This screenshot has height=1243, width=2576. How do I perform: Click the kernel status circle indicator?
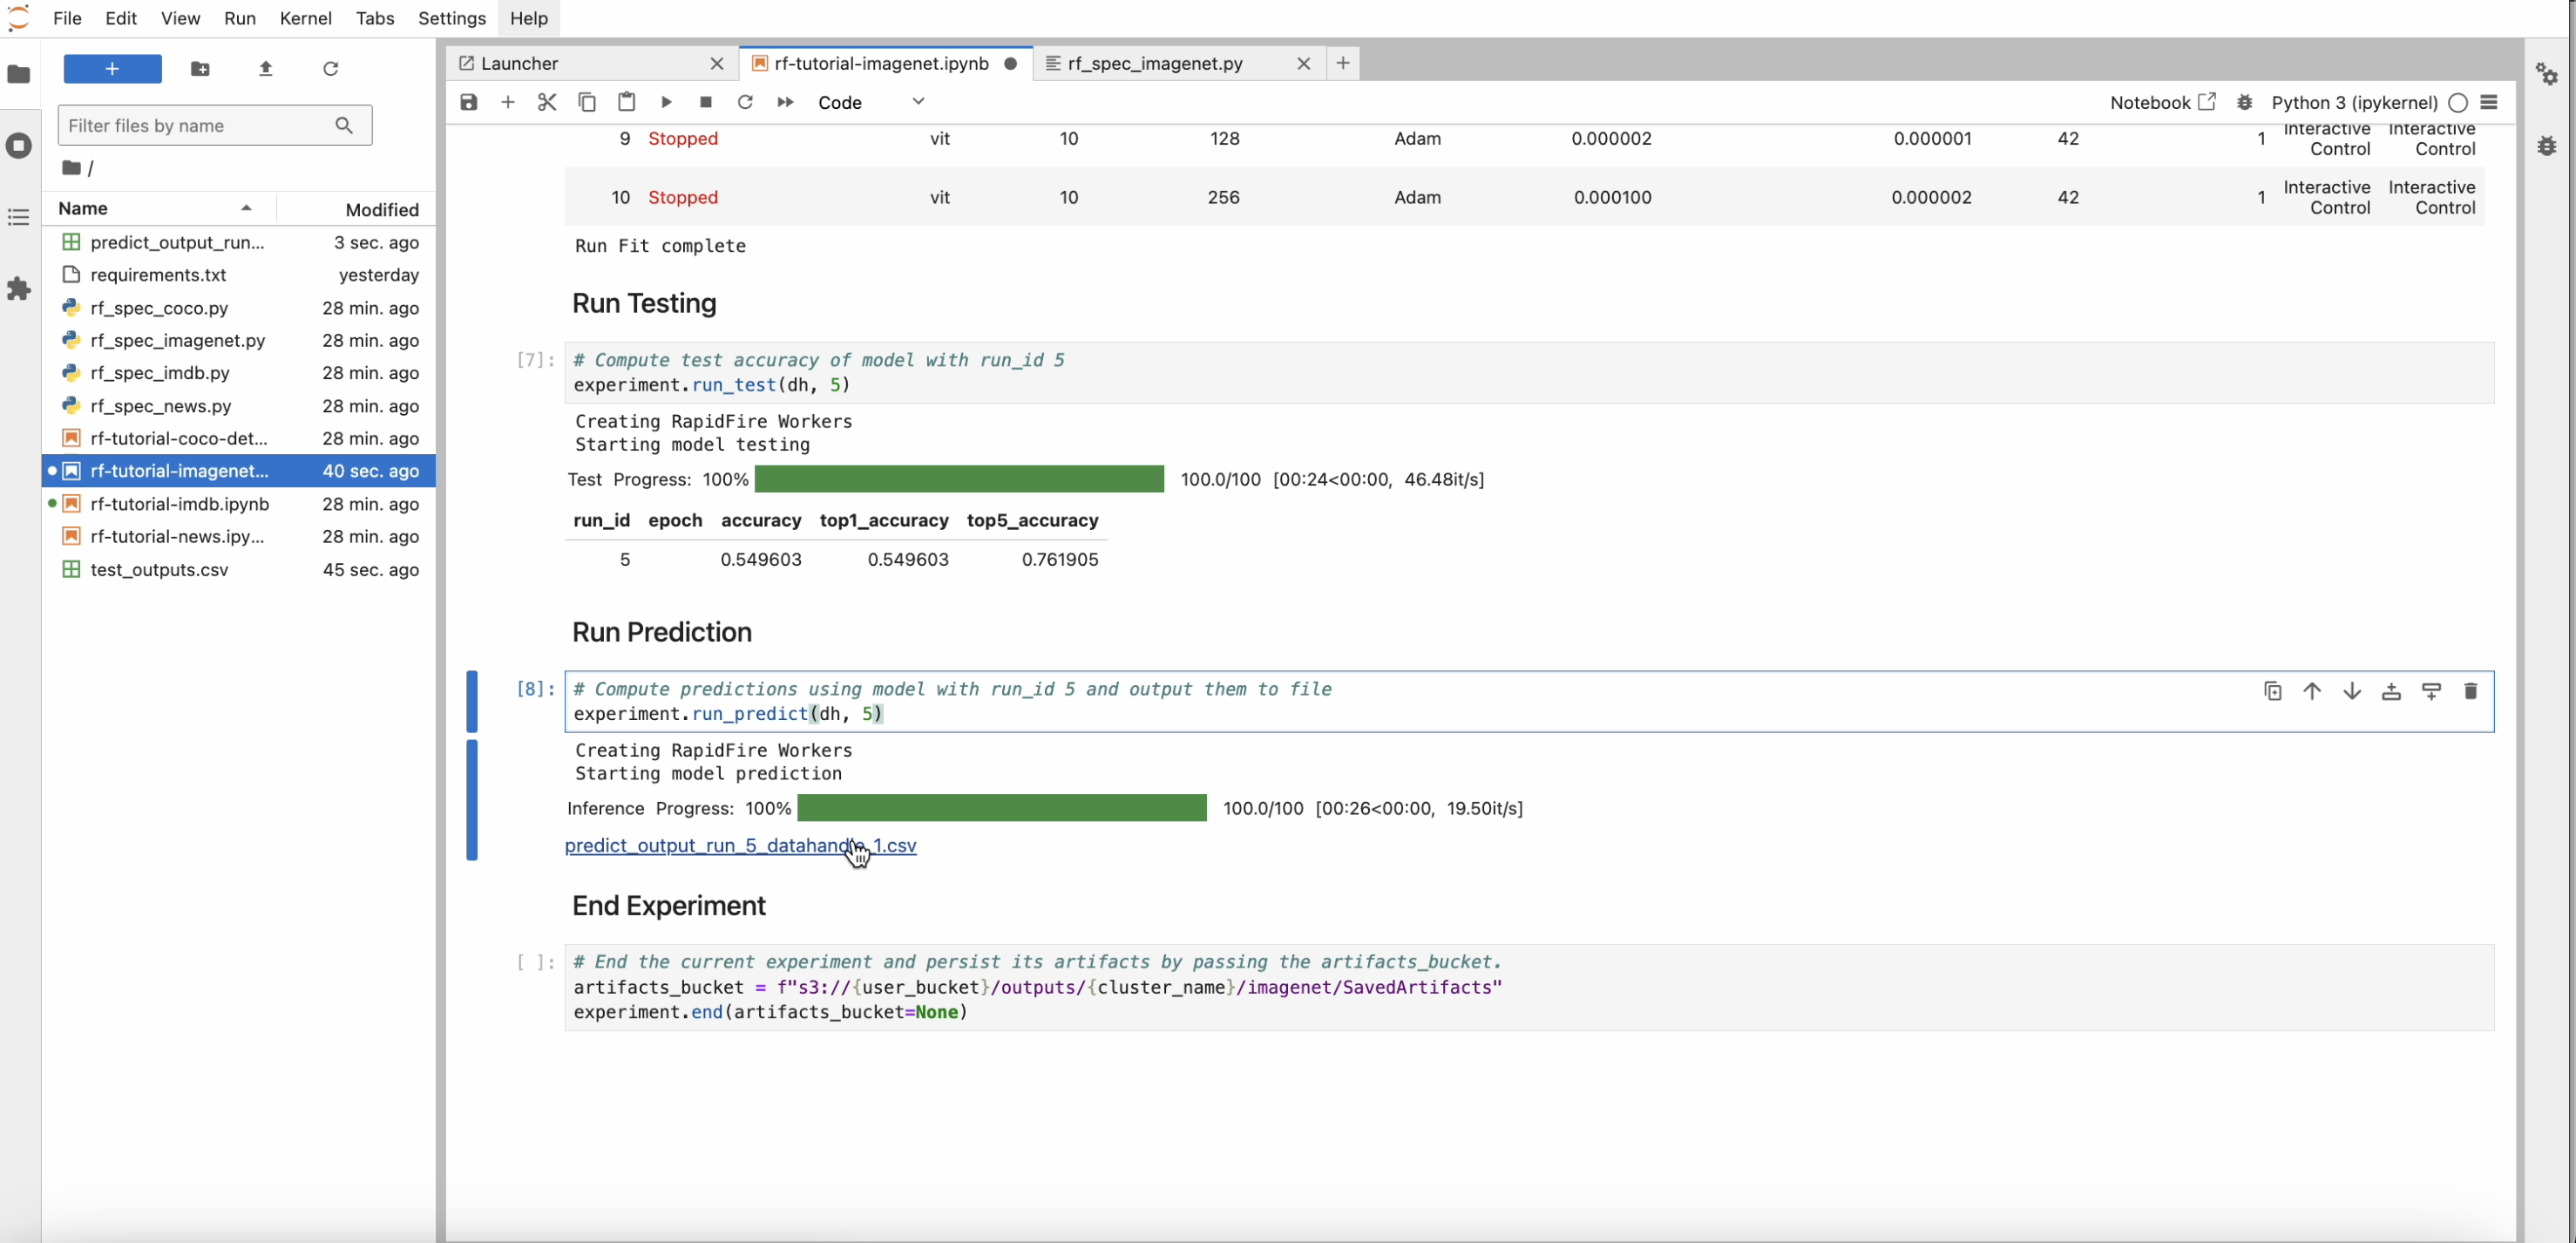pos(2458,102)
